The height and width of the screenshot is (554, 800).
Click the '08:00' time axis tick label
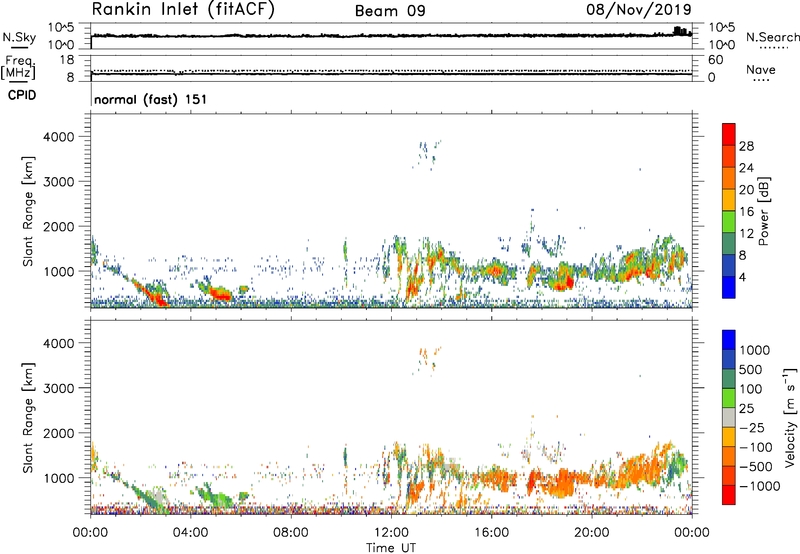click(x=290, y=533)
